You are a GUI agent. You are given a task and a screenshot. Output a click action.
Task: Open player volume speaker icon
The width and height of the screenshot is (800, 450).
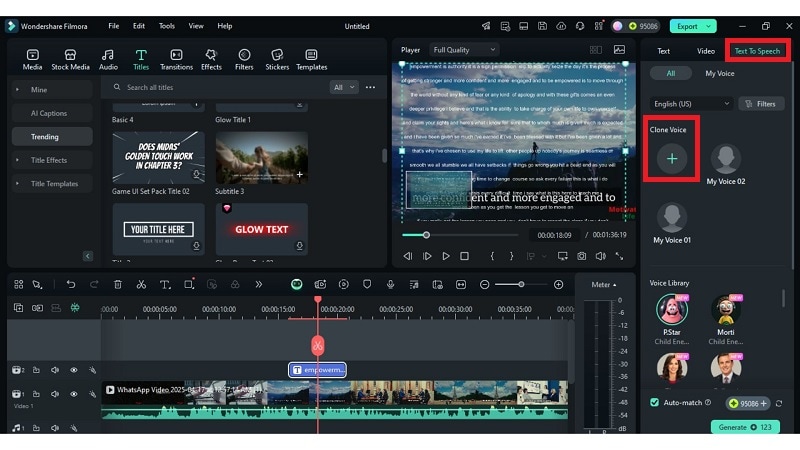(601, 256)
